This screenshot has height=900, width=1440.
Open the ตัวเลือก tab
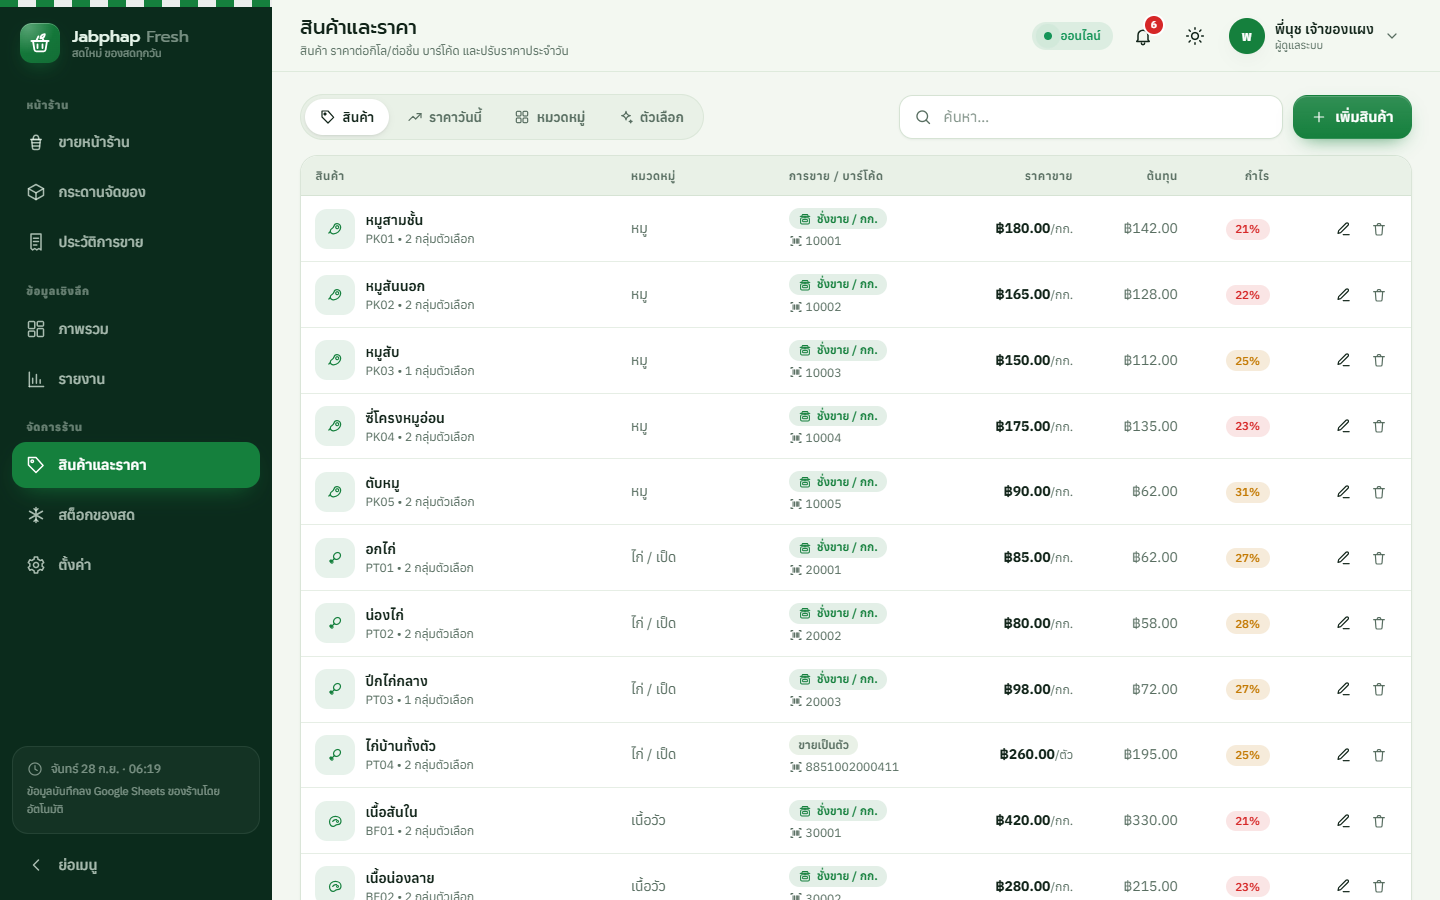(652, 117)
